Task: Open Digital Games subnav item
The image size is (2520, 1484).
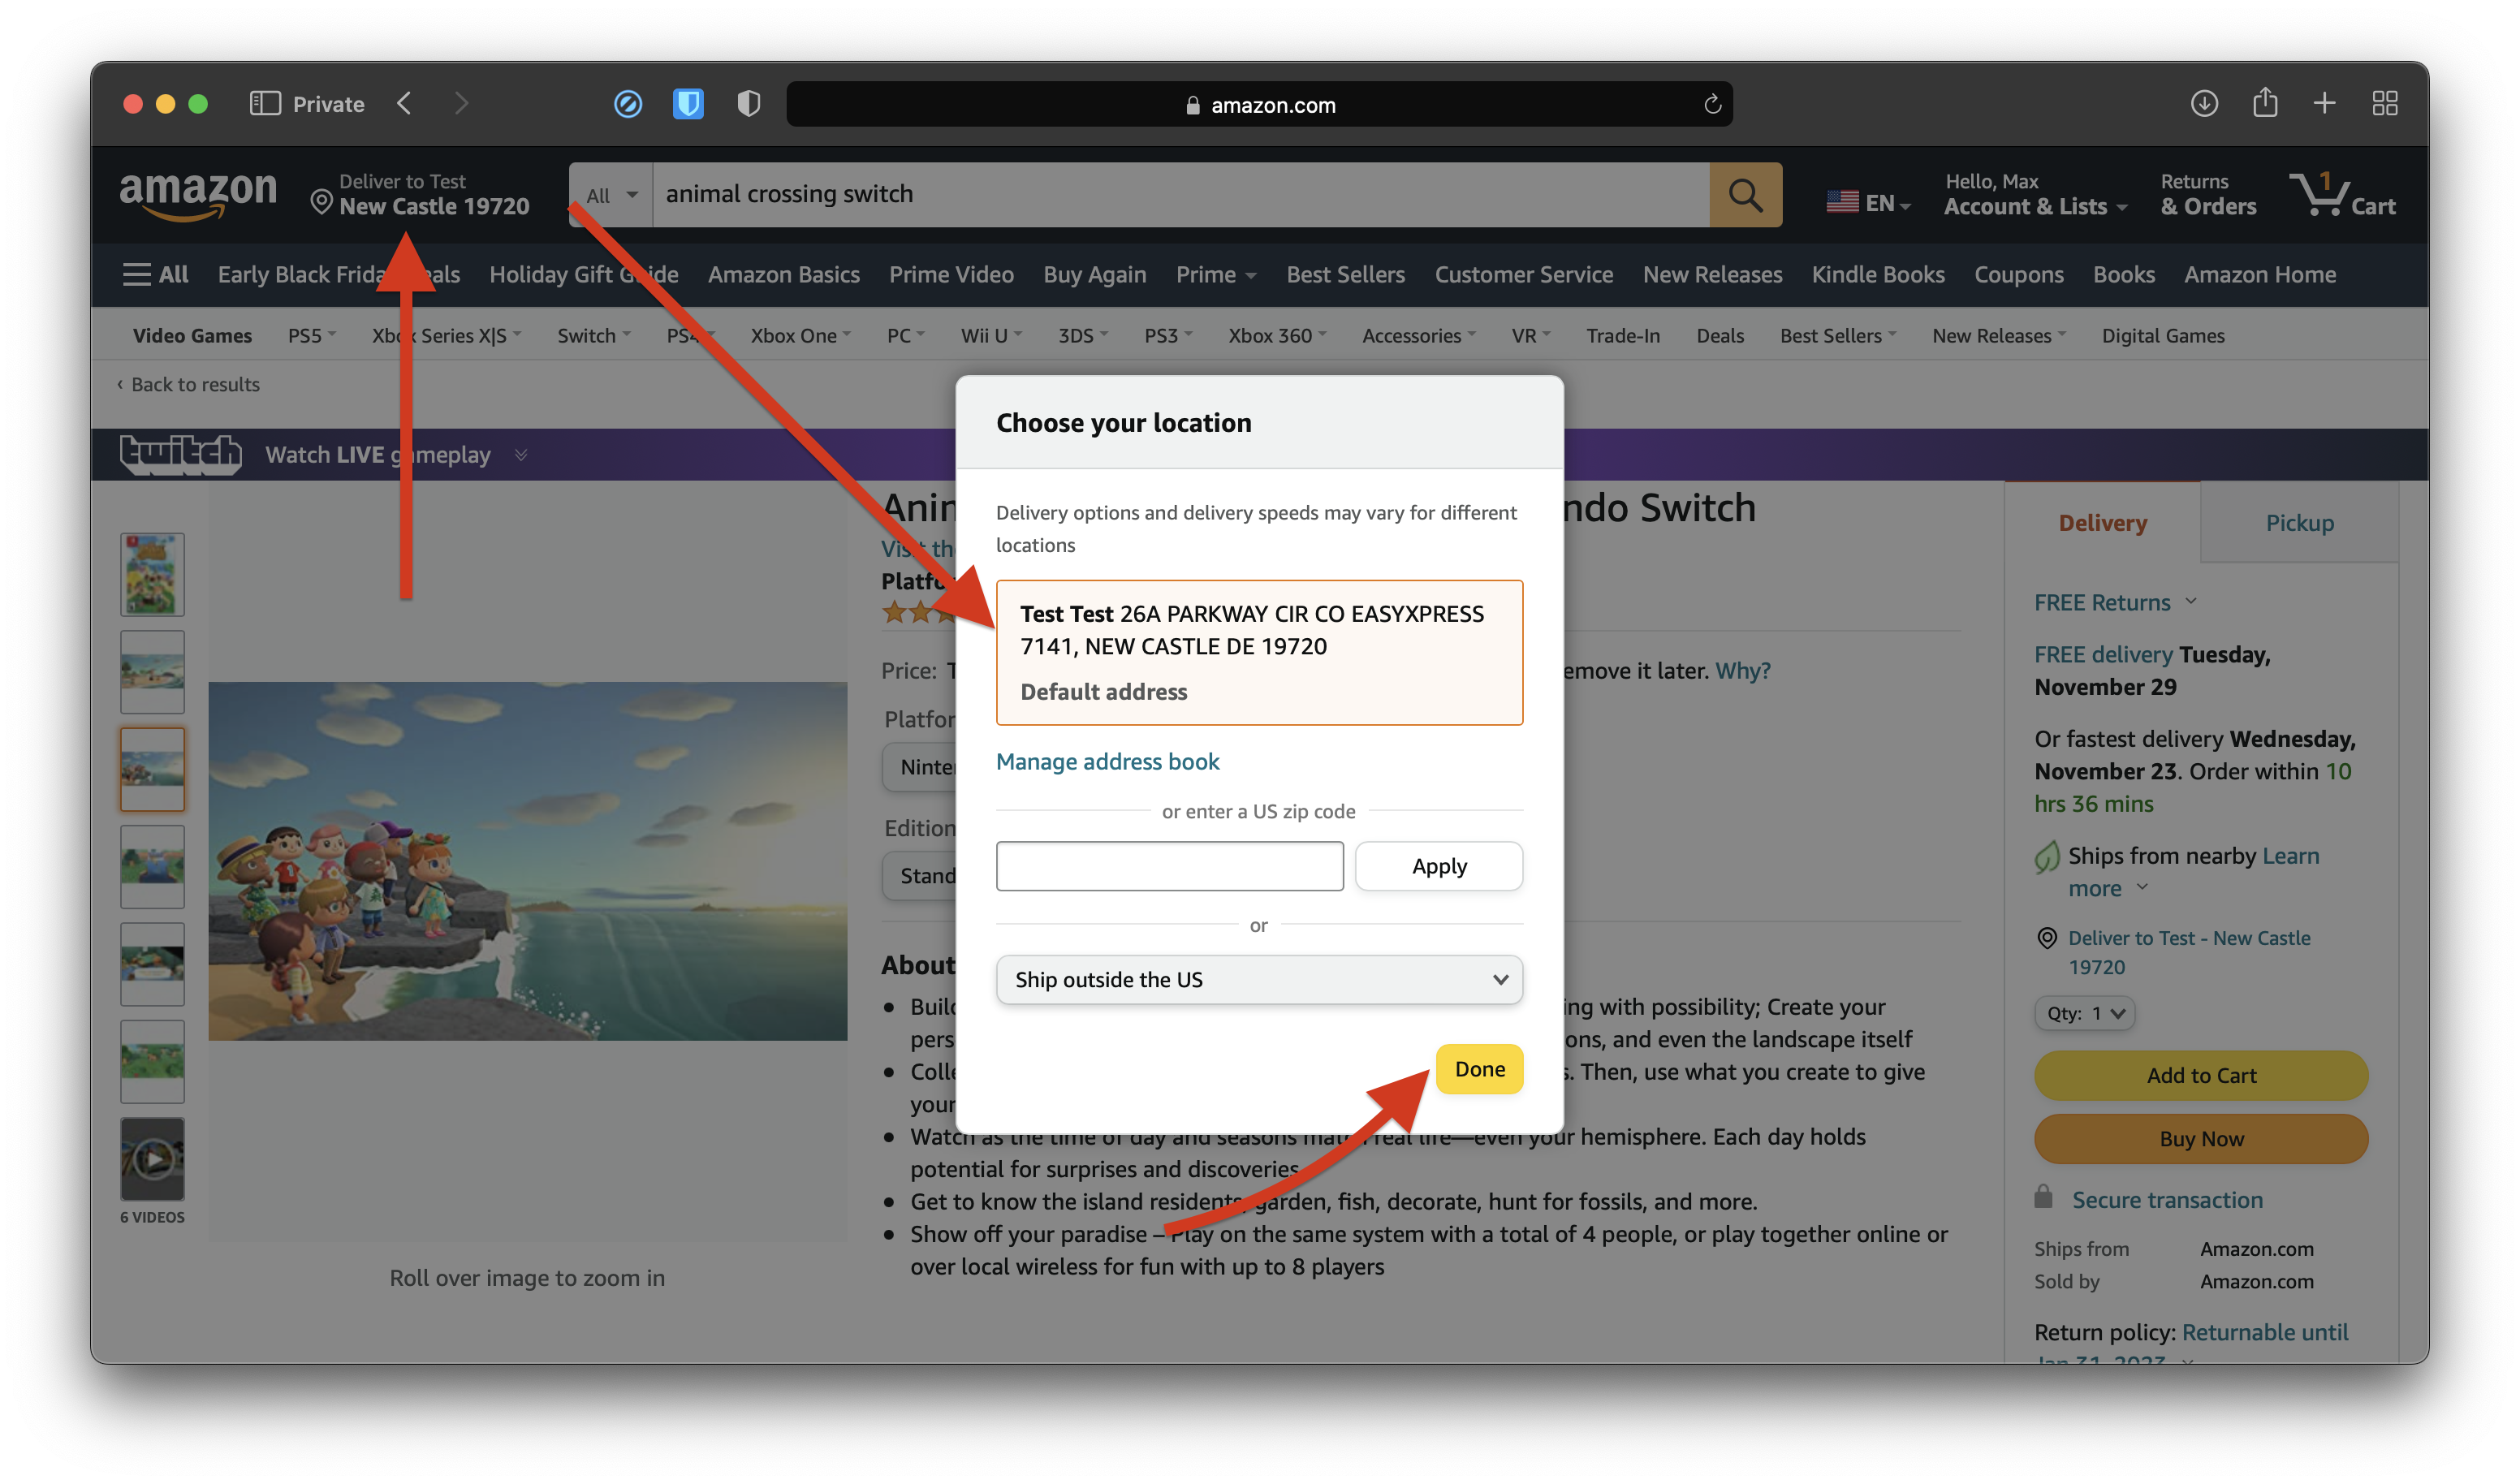Action: point(2163,336)
